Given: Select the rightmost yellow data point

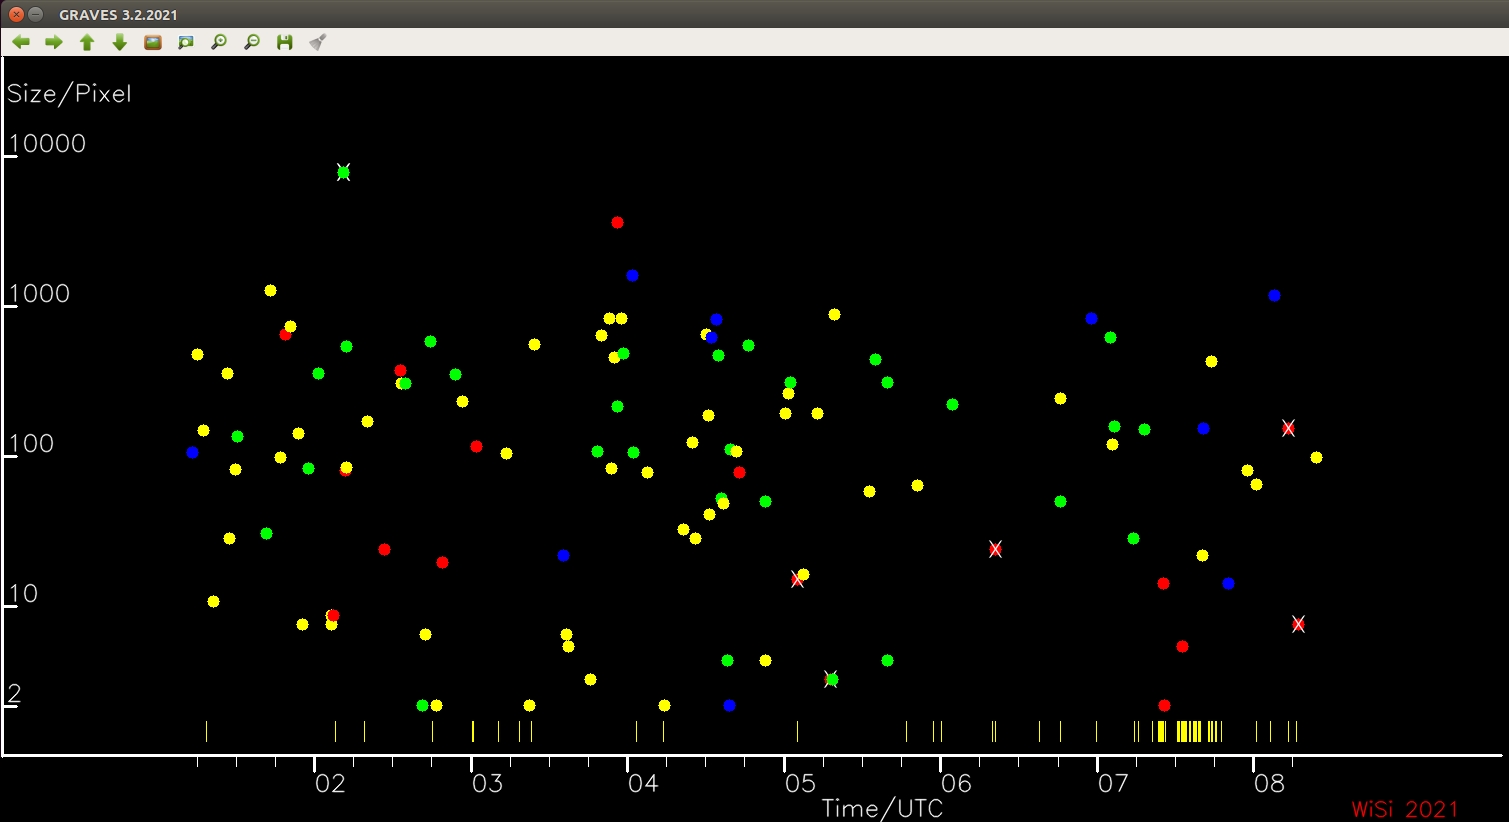Looking at the screenshot, I should tap(1316, 457).
